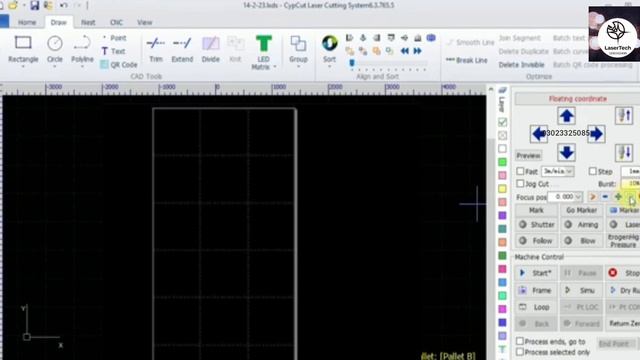Expand the Sort dropdown arrow

click(x=329, y=67)
